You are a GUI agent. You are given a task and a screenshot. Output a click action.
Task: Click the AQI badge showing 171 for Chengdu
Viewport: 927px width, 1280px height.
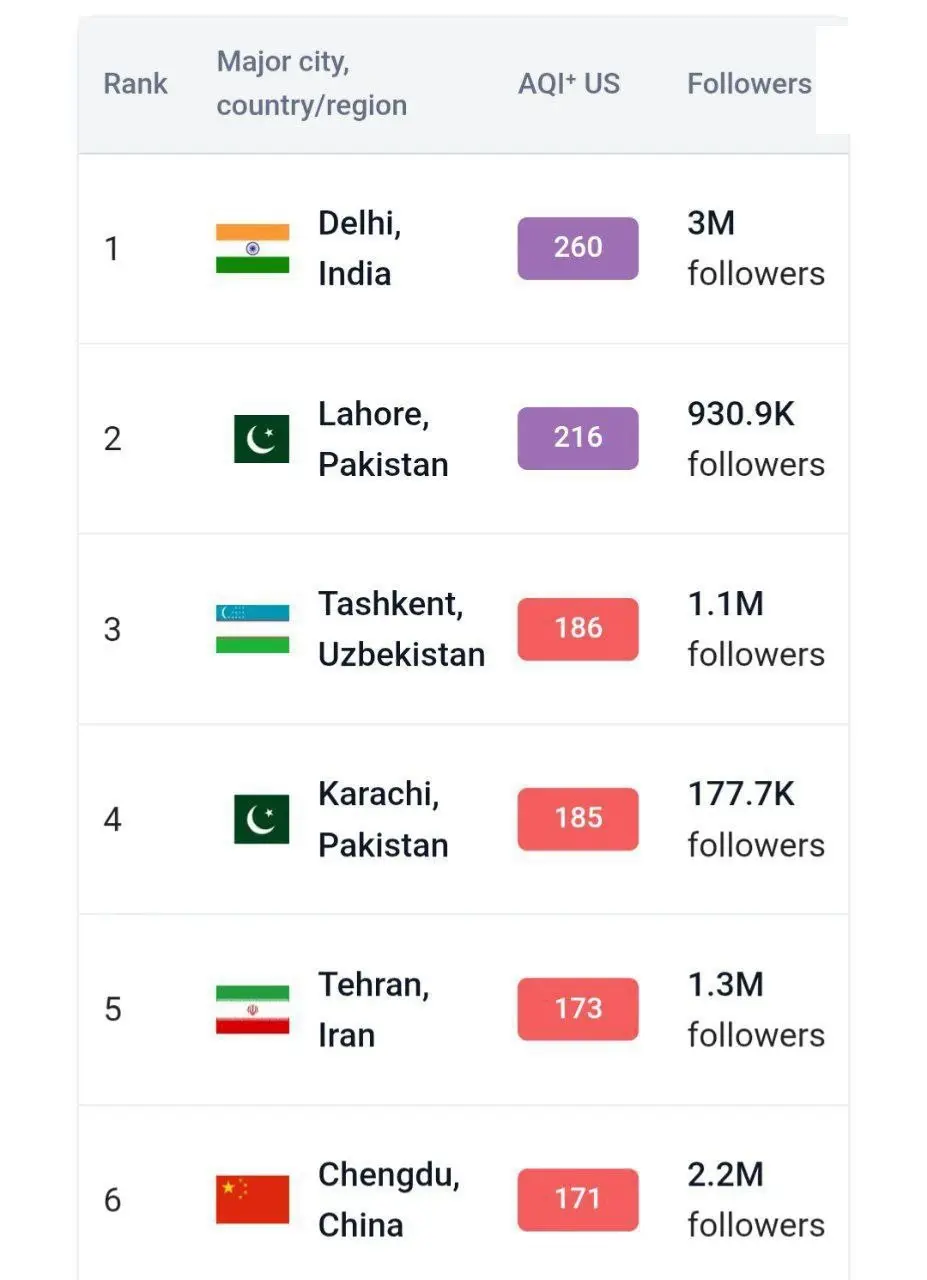[x=577, y=1200]
